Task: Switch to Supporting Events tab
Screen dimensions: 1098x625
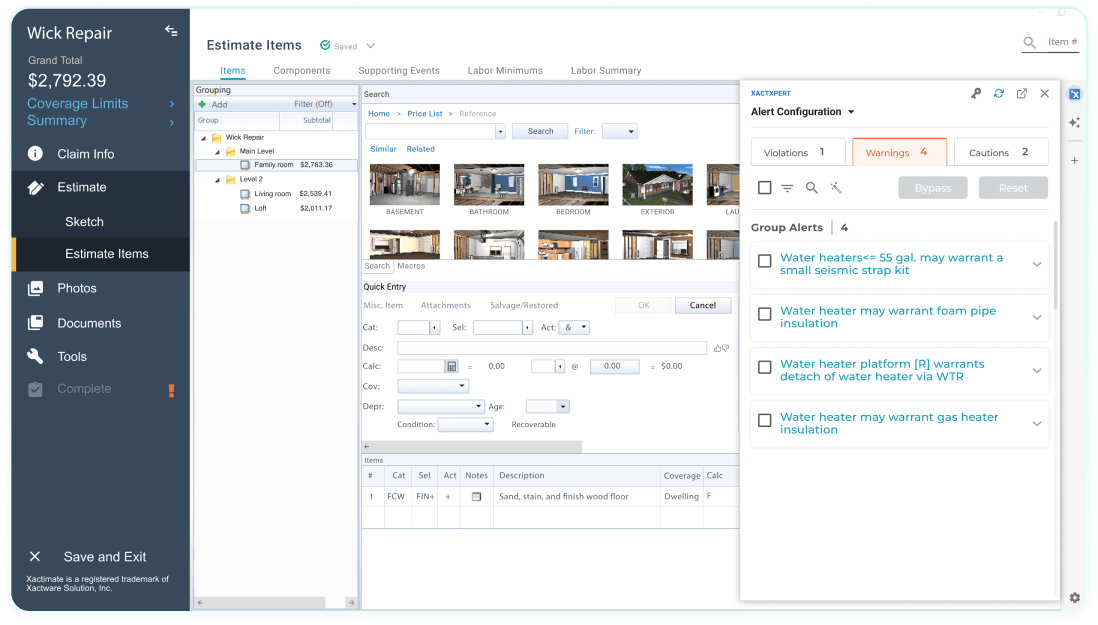Action: click(399, 71)
